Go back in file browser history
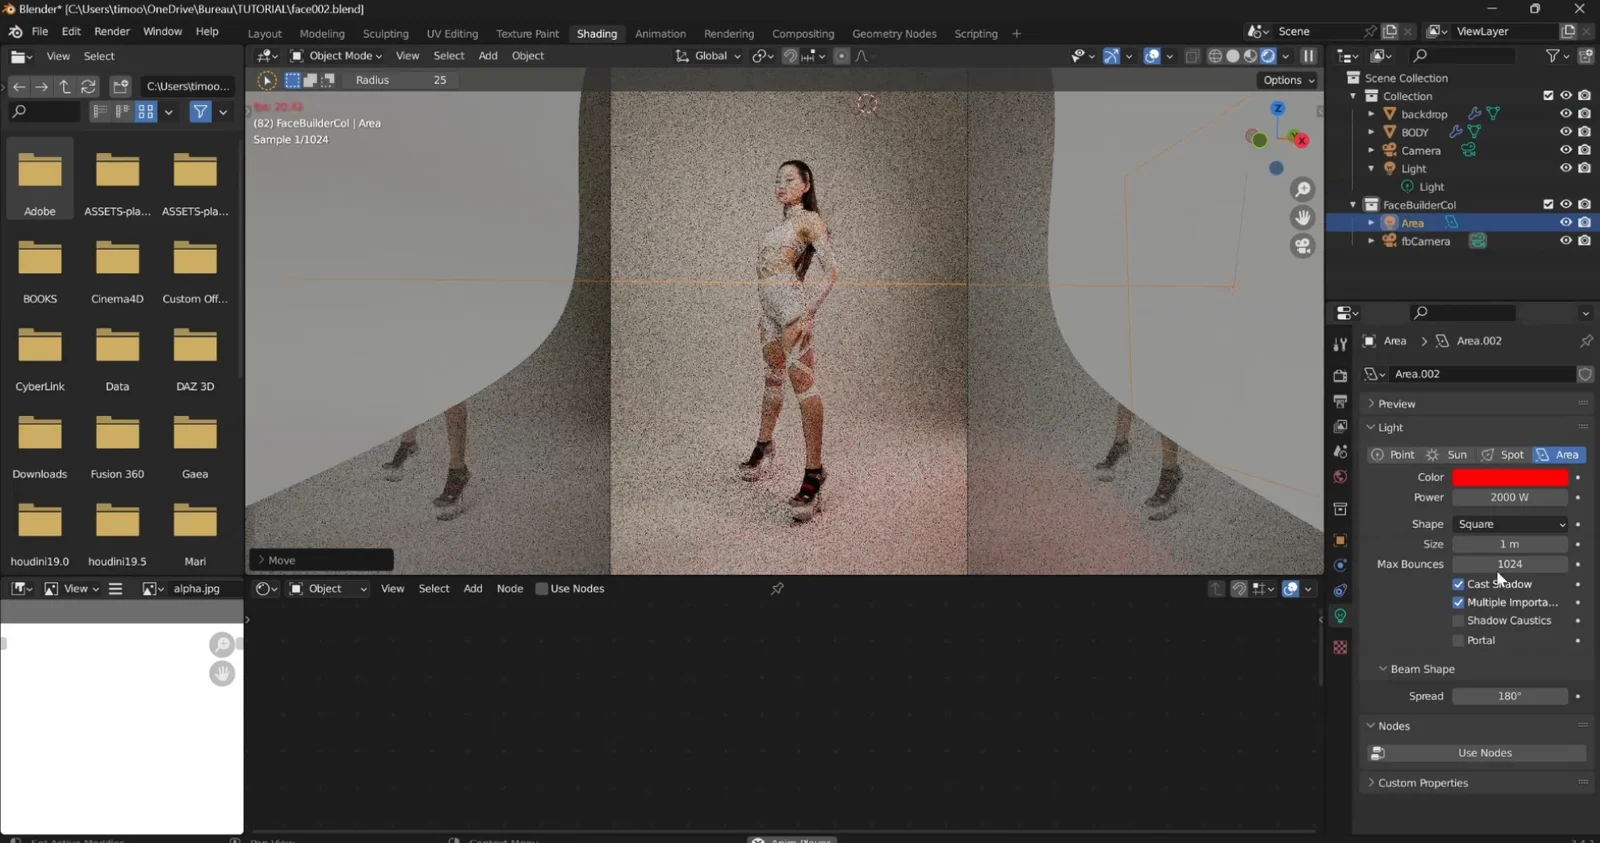This screenshot has height=843, width=1600. pos(19,86)
